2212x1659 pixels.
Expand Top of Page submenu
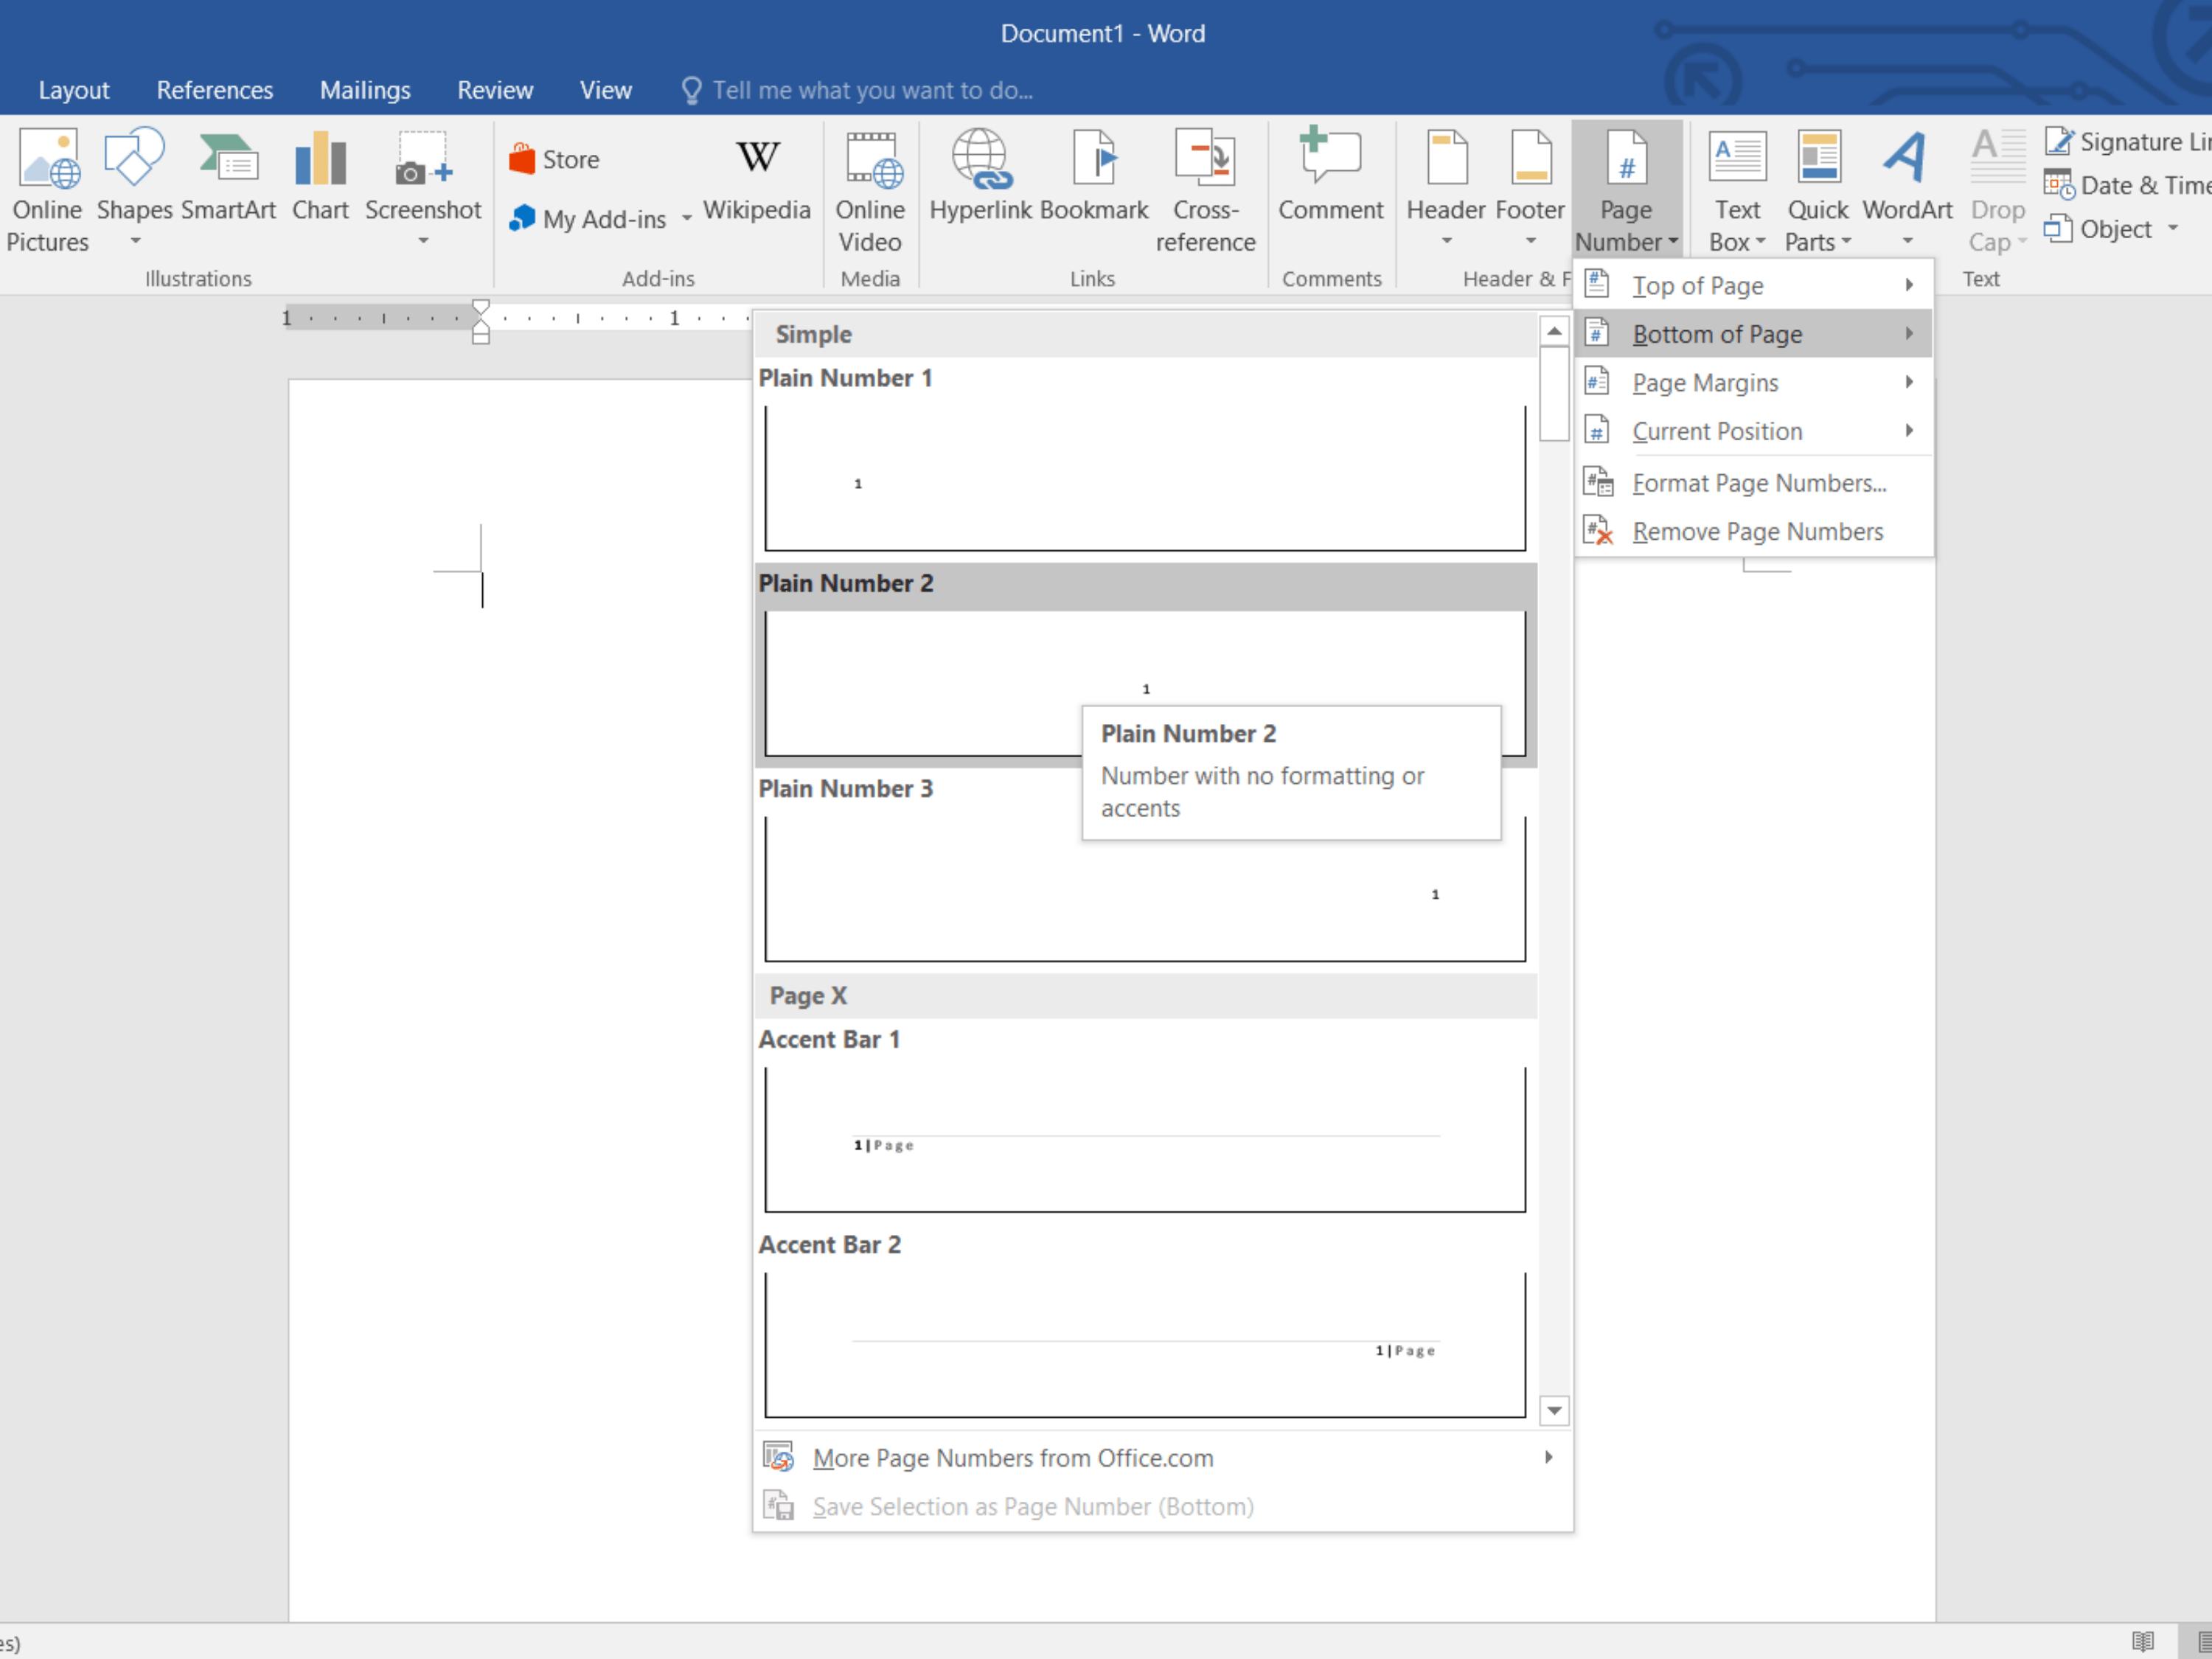point(1753,285)
